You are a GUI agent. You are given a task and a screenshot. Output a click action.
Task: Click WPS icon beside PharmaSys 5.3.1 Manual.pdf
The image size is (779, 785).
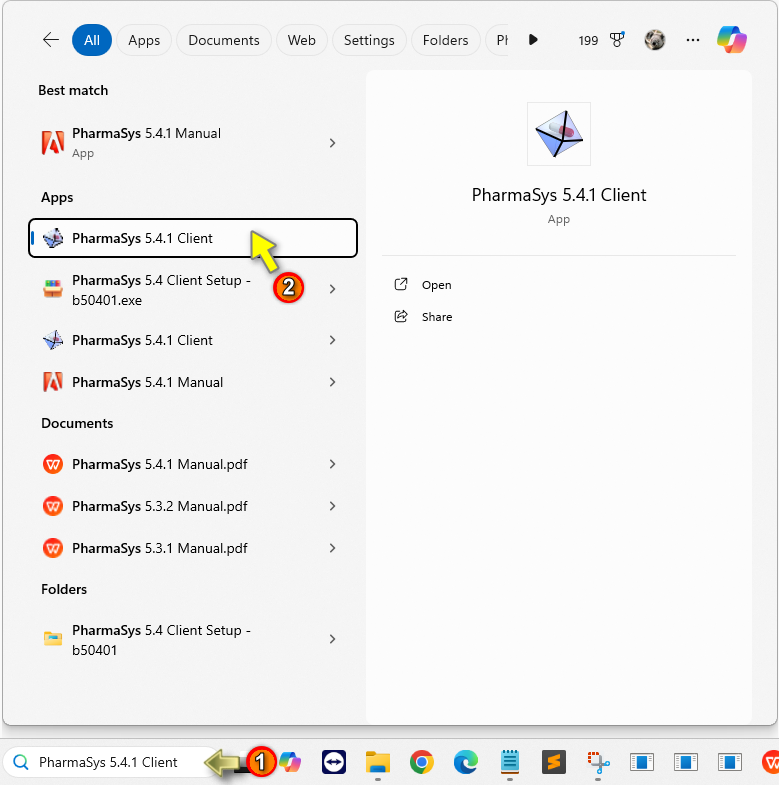point(53,548)
